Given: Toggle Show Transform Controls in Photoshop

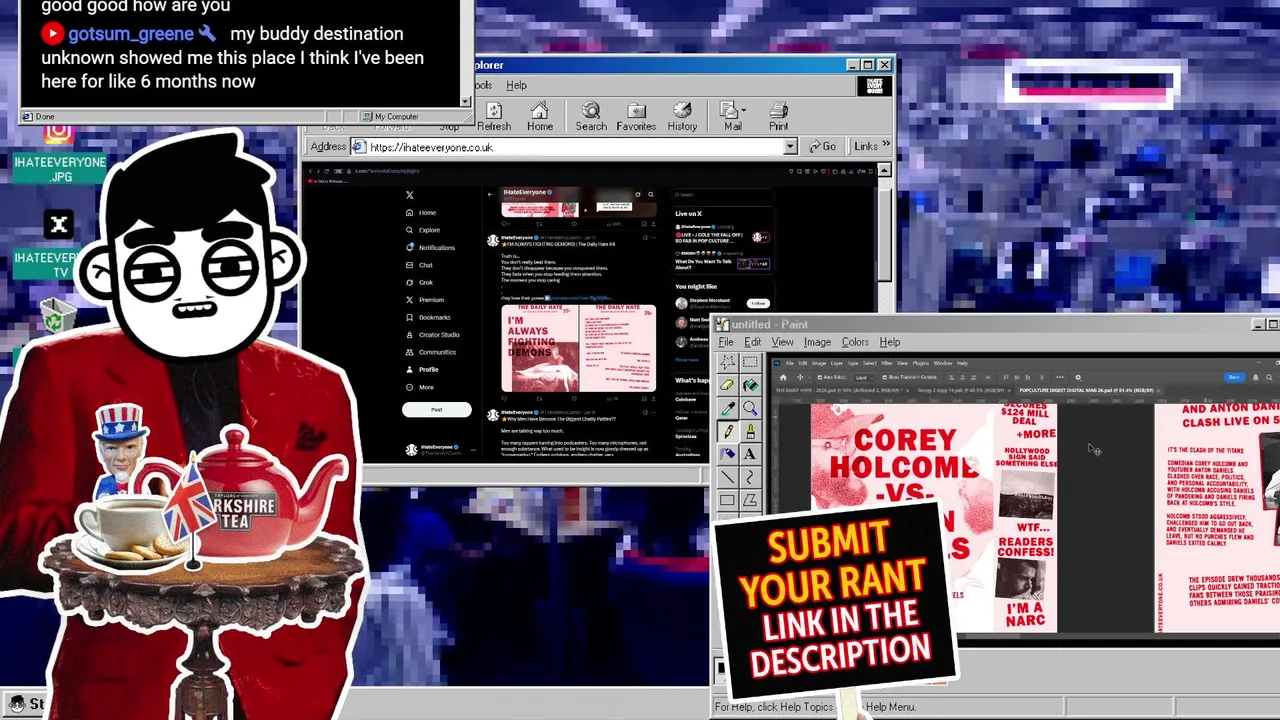Looking at the screenshot, I should [885, 377].
